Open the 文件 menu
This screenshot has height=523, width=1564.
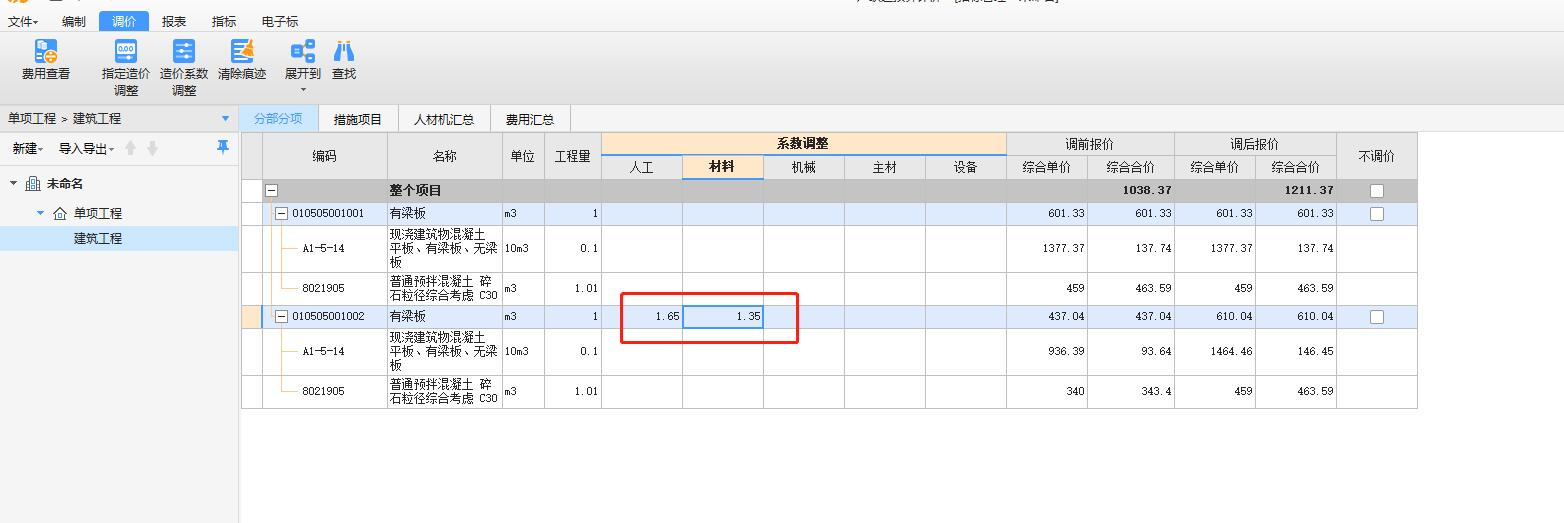[x=23, y=21]
